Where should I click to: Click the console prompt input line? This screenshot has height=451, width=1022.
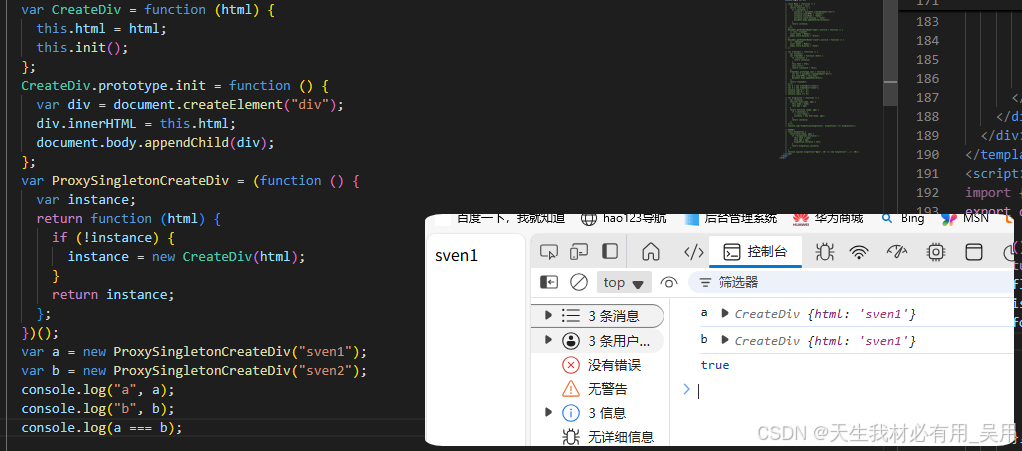(x=854, y=390)
